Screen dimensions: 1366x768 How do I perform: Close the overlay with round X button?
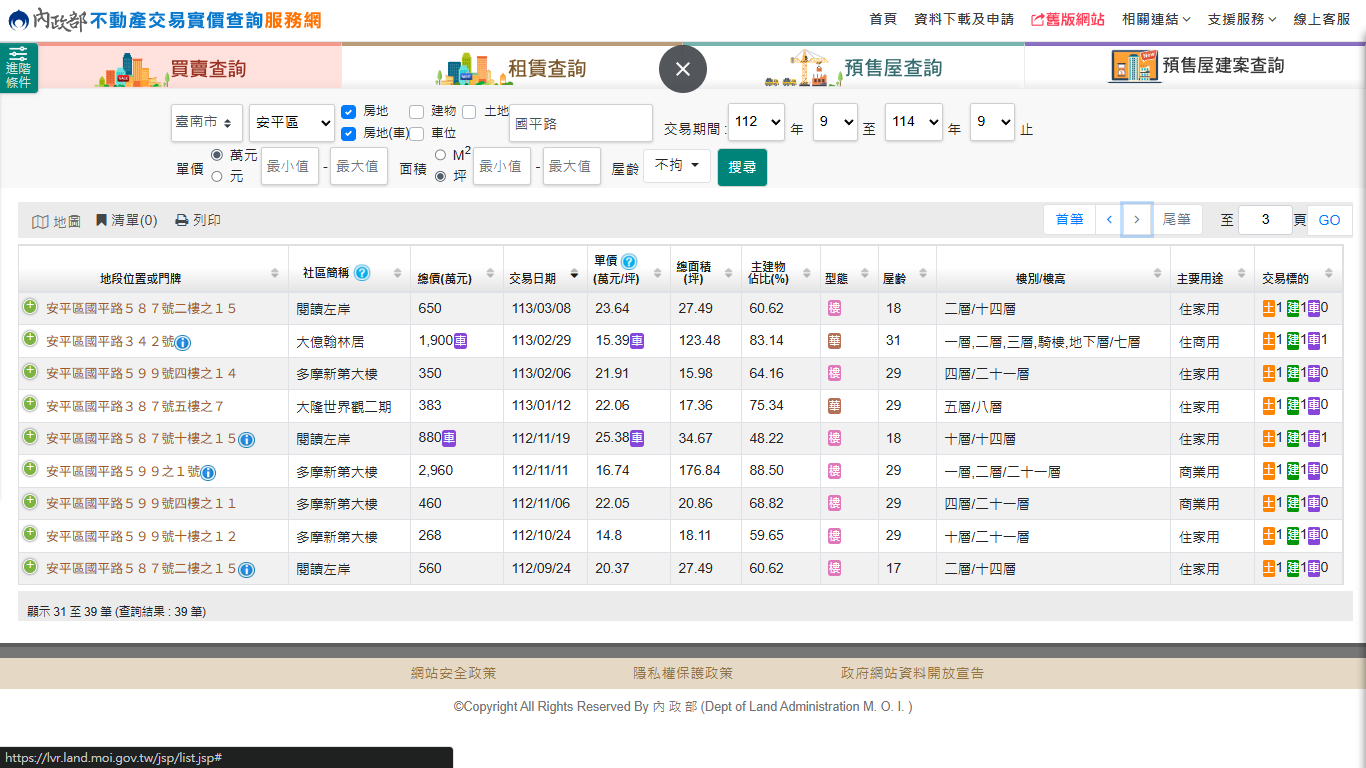click(683, 69)
